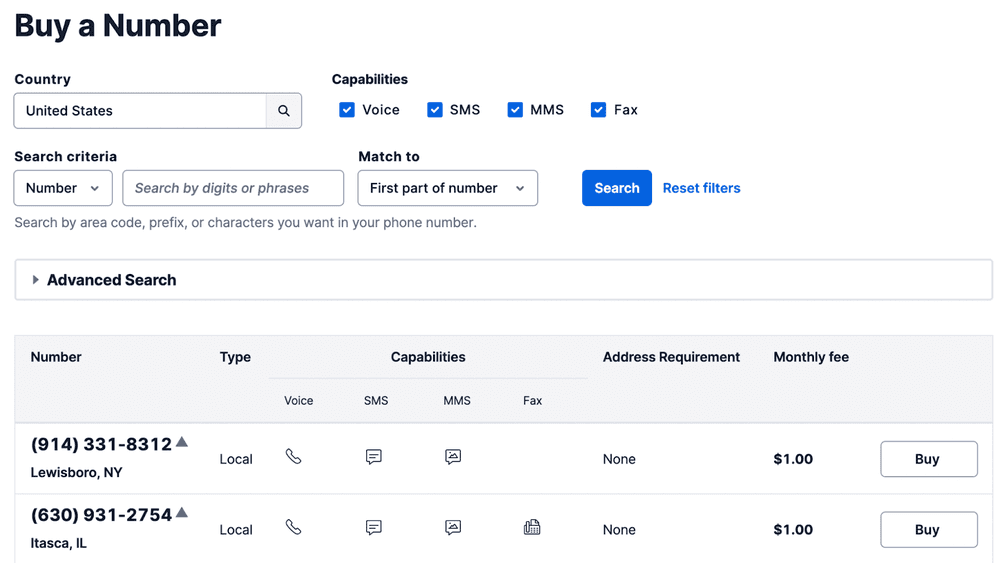The width and height of the screenshot is (1000, 563).
Task: Click the voice phone icon for (914) 331-8312
Action: click(293, 456)
